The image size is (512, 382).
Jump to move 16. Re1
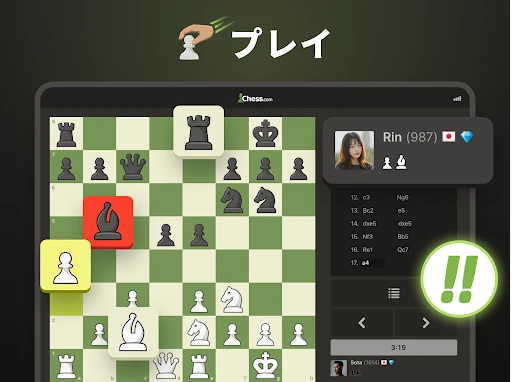point(368,249)
